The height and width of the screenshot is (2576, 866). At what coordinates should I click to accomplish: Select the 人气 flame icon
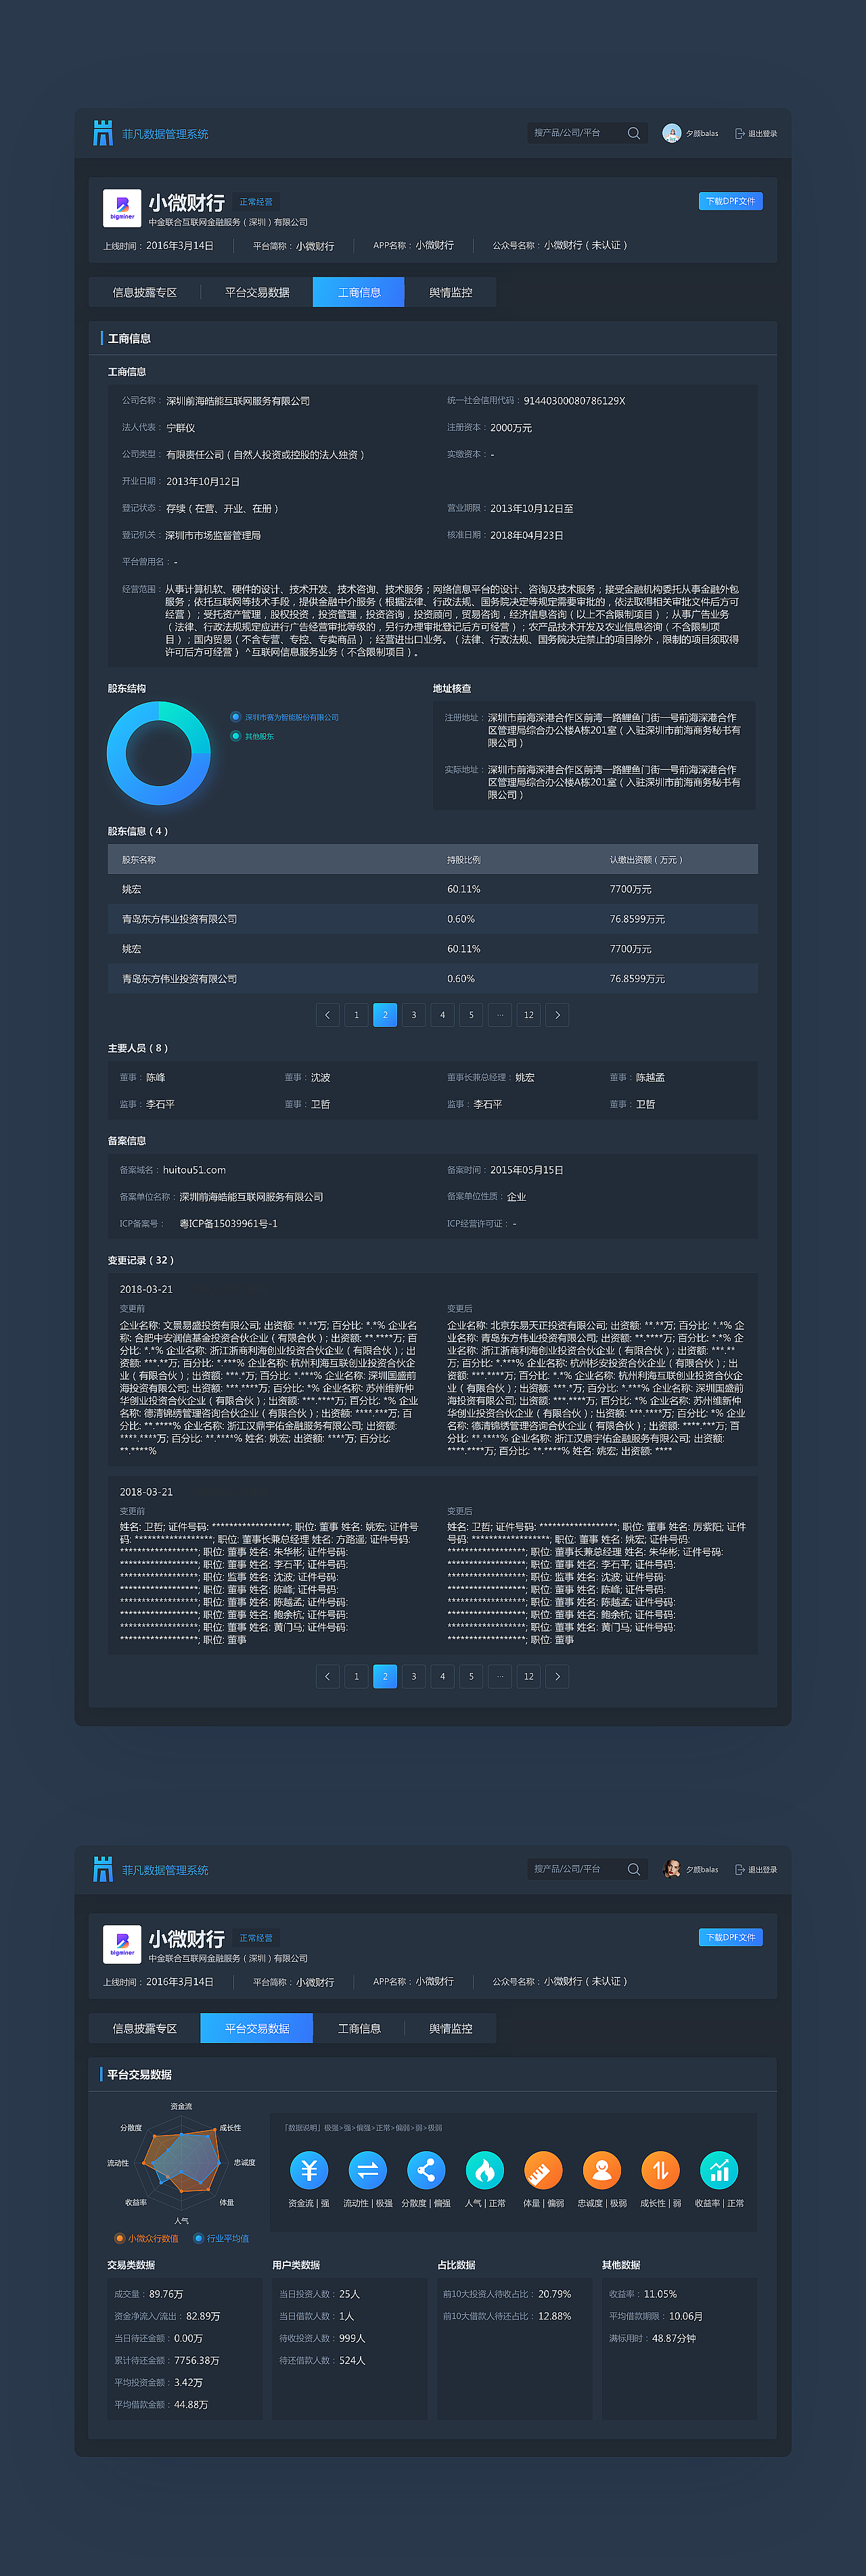[x=485, y=2171]
